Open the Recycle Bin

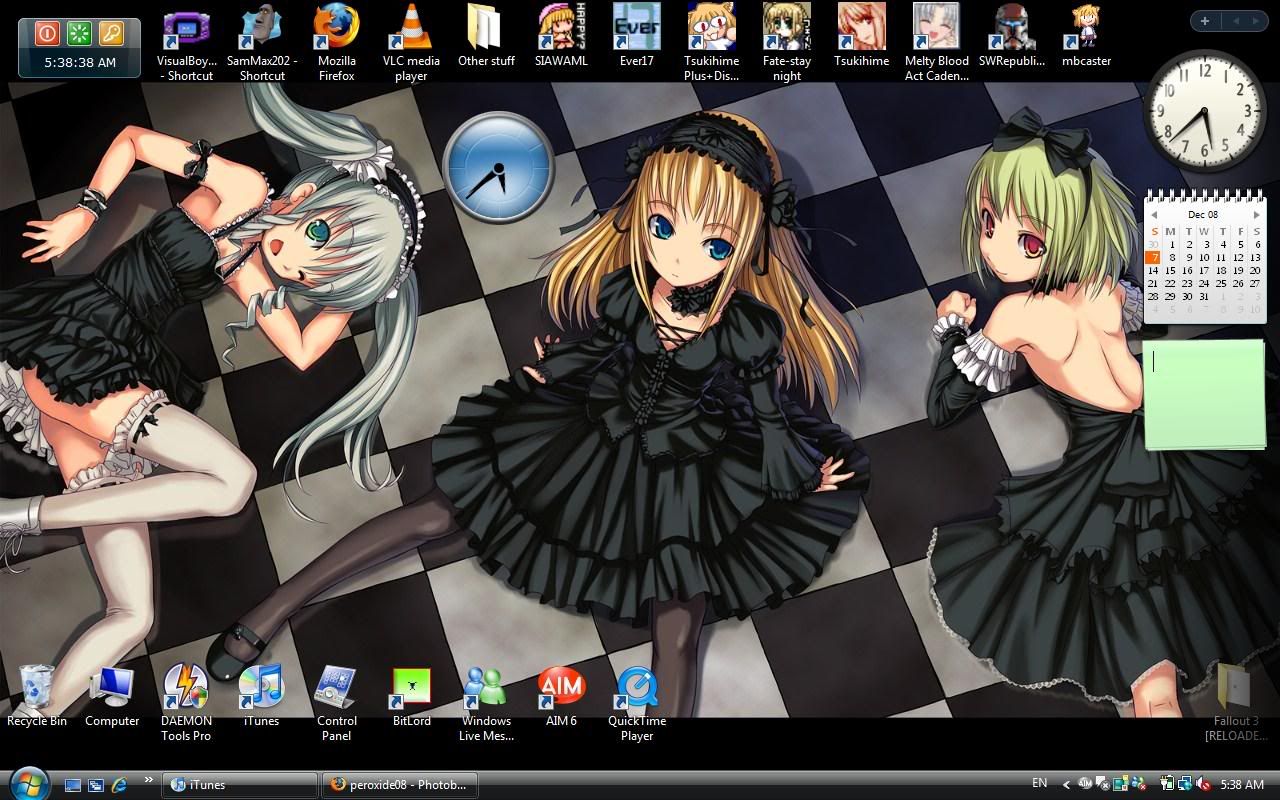click(x=37, y=688)
